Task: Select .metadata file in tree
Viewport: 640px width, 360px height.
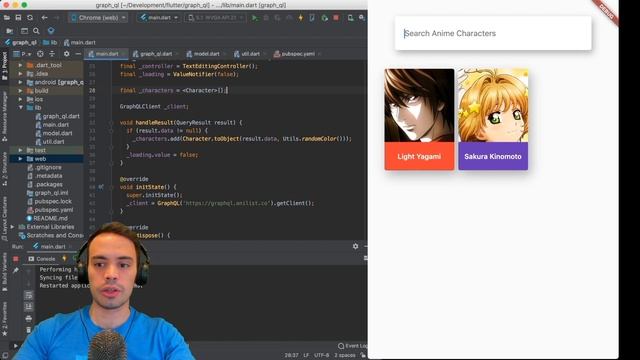Action: [x=44, y=176]
